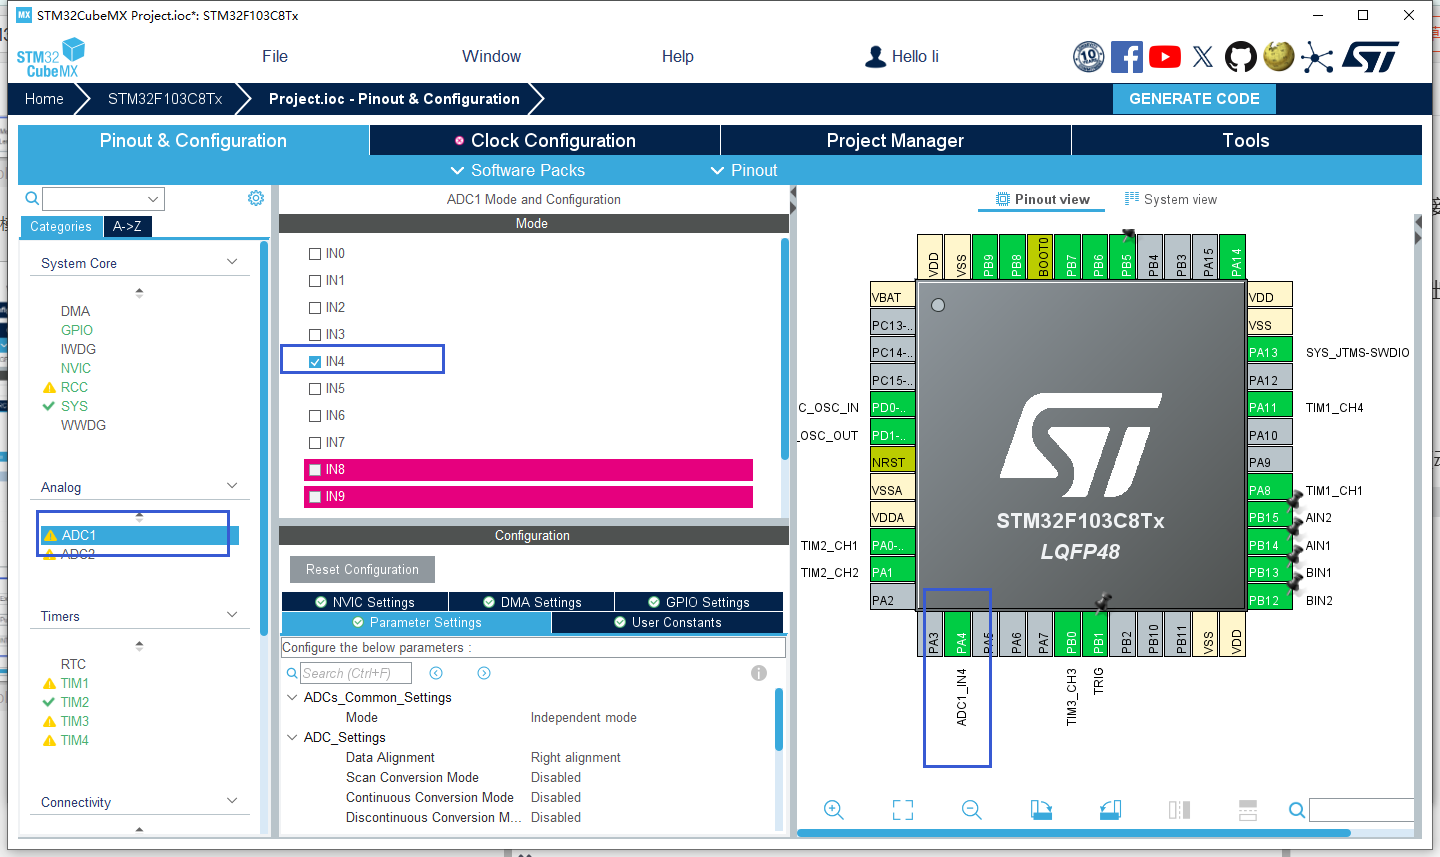Image resolution: width=1440 pixels, height=857 pixels.
Task: Open the ST logo website link
Action: click(x=1371, y=57)
